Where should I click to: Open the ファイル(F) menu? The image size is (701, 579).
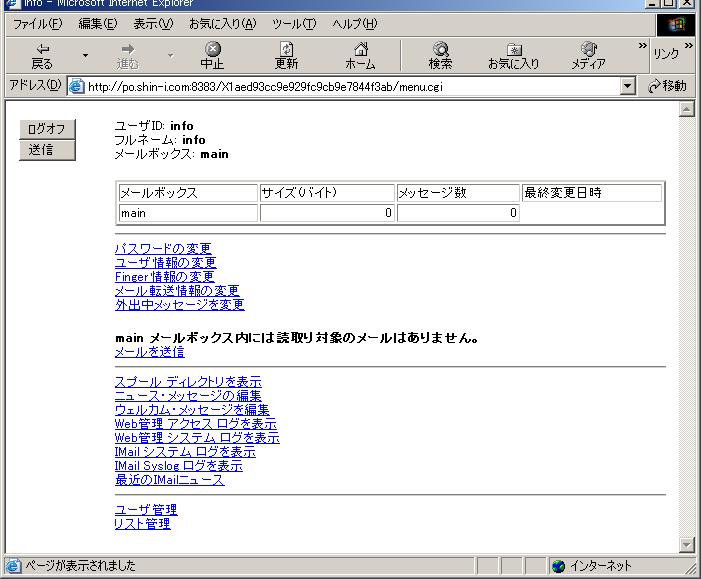coord(37,24)
